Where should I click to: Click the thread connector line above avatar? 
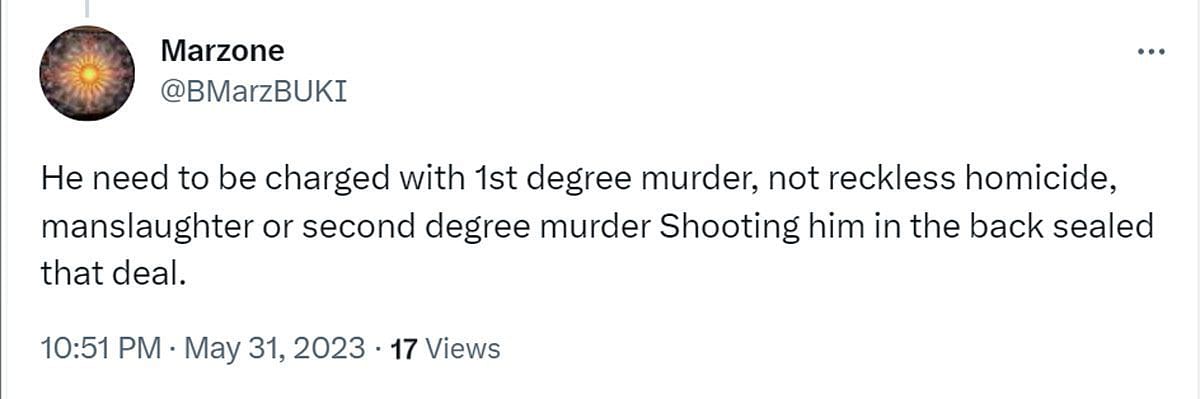[87, 9]
